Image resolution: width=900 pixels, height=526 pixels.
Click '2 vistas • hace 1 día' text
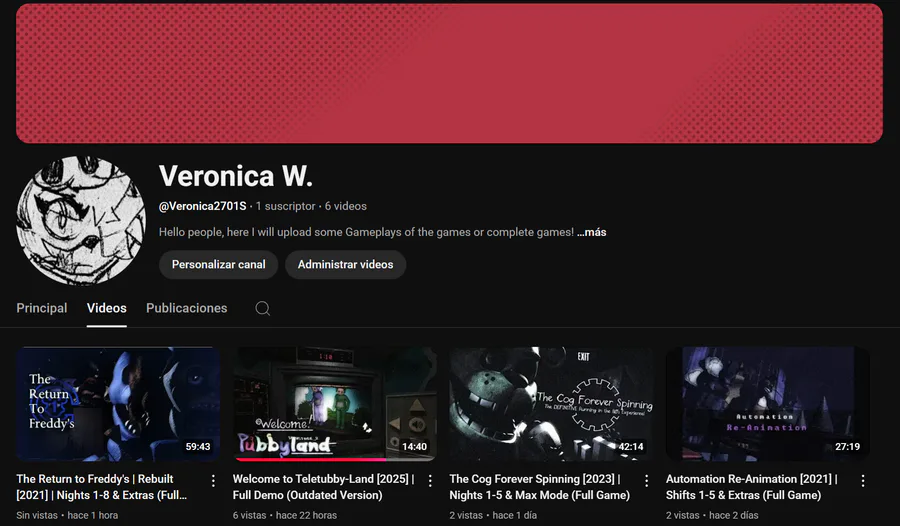493,516
